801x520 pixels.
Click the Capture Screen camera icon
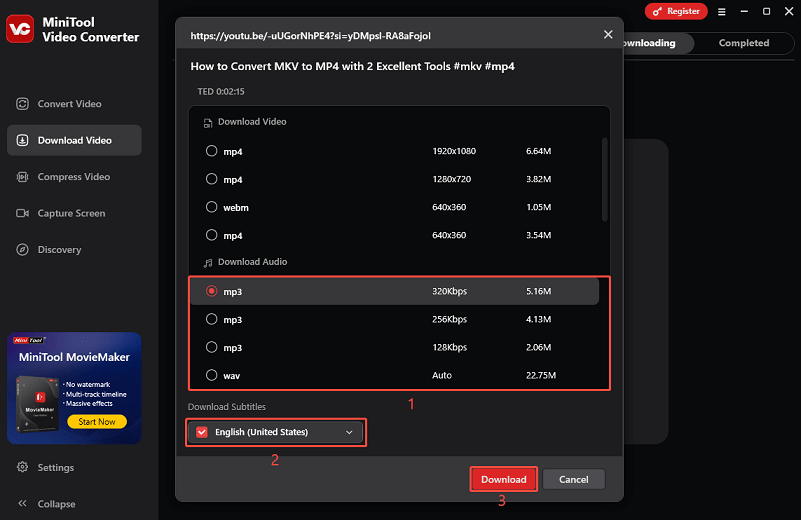22,213
